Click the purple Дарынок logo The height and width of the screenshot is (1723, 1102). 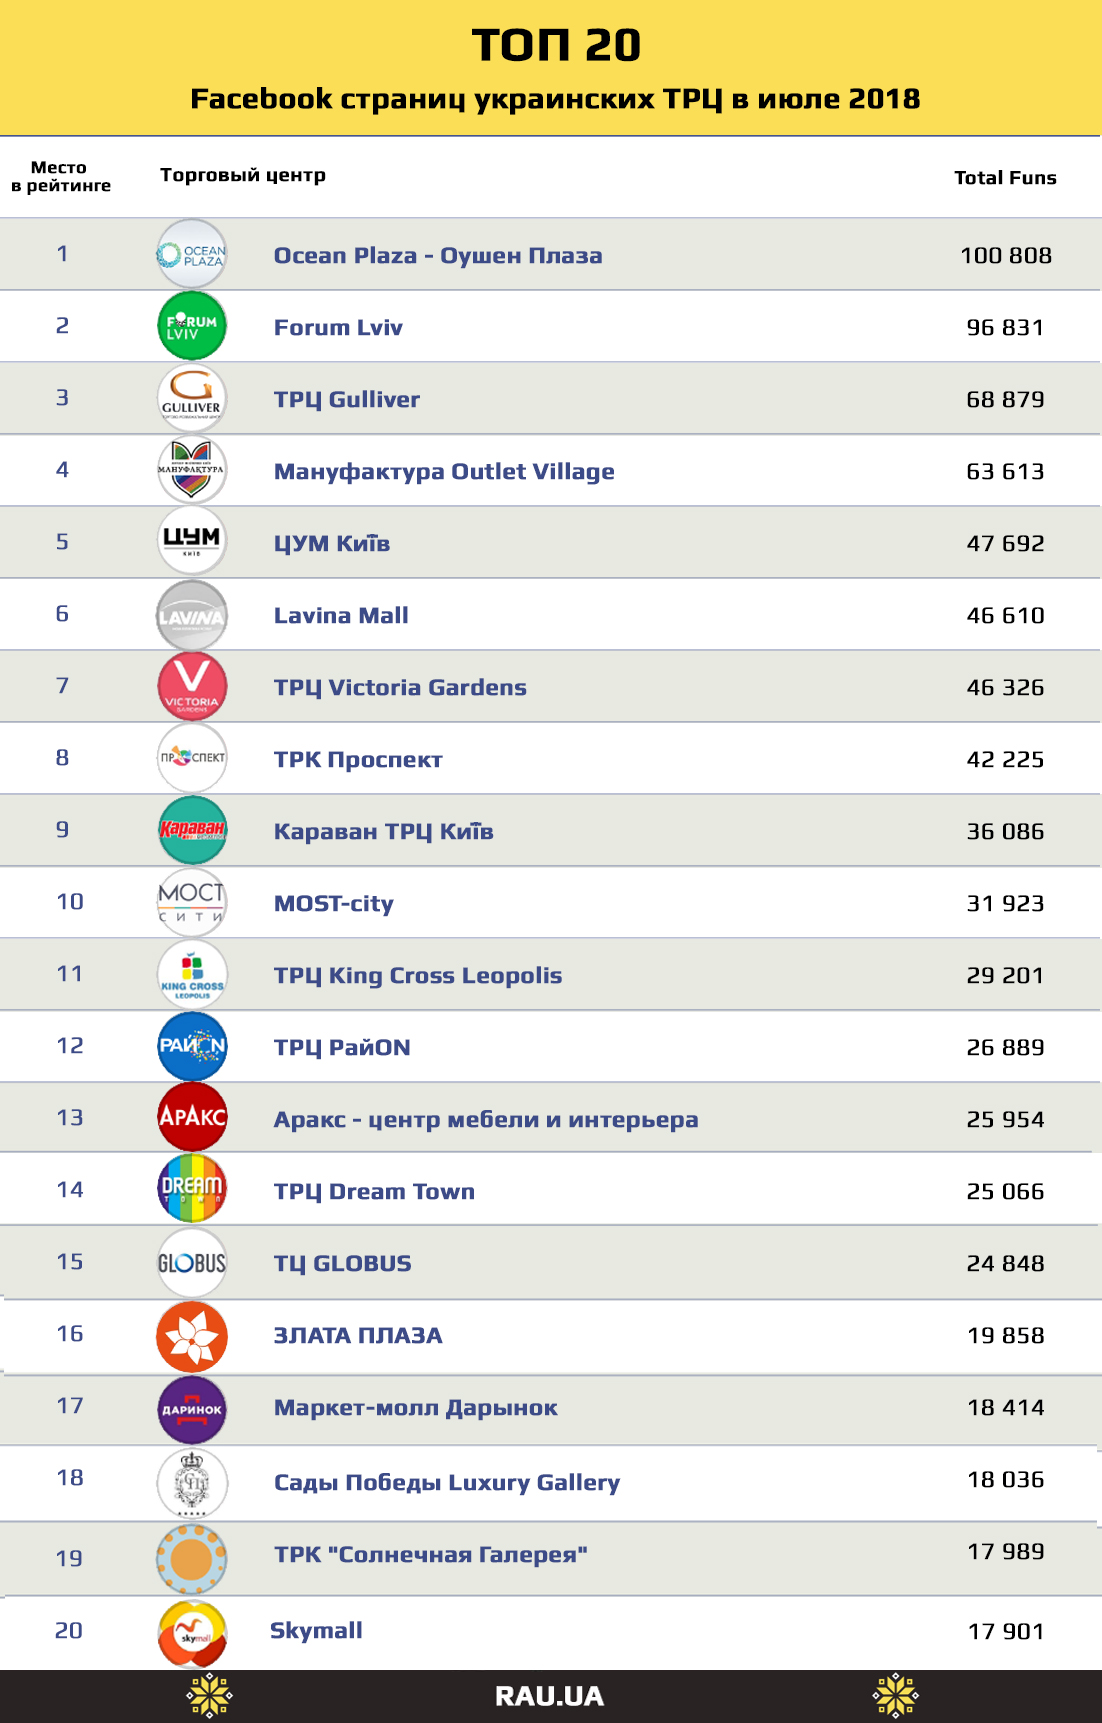pyautogui.click(x=192, y=1409)
